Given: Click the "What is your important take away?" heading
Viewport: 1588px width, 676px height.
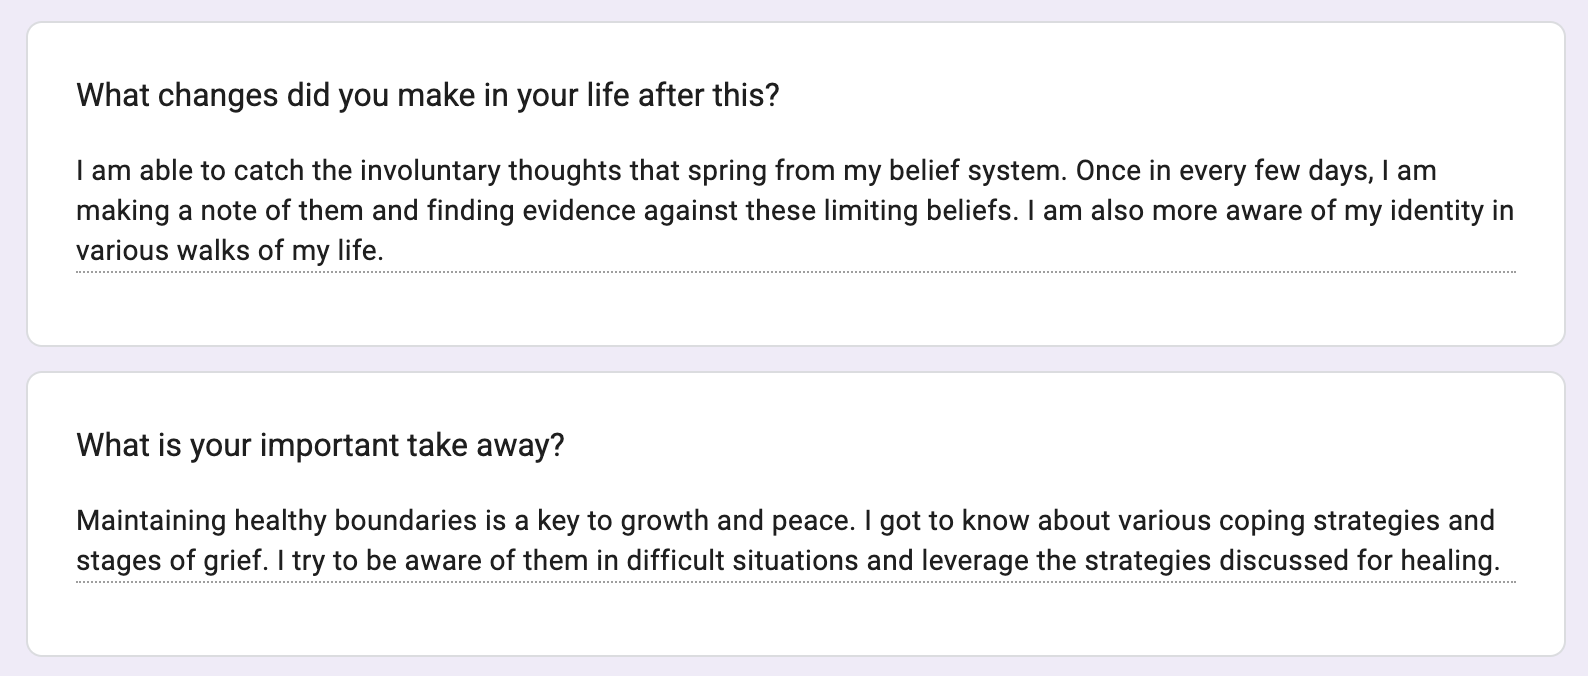Looking at the screenshot, I should pos(320,445).
